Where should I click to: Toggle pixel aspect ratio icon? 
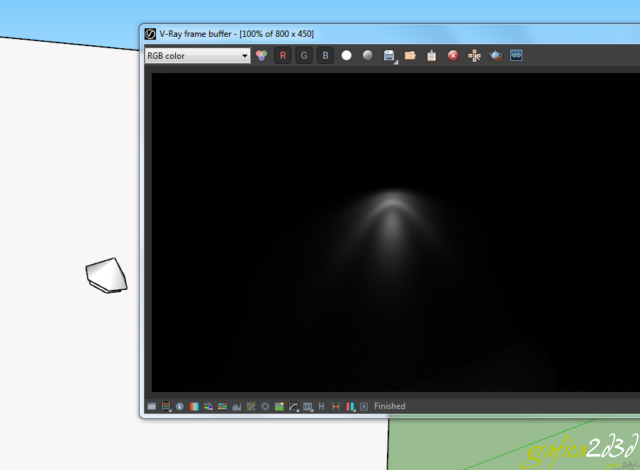point(336,406)
